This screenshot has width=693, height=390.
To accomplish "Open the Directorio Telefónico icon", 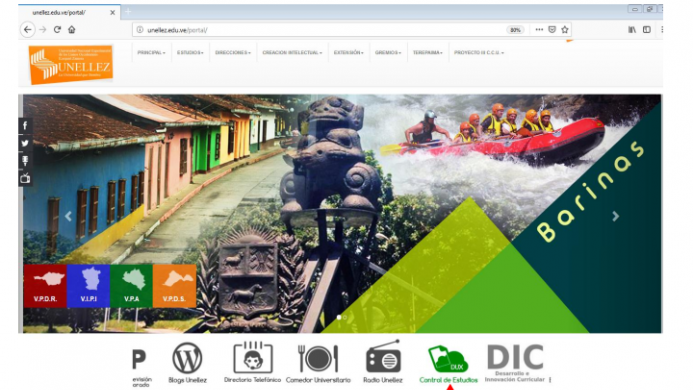I will 252,357.
